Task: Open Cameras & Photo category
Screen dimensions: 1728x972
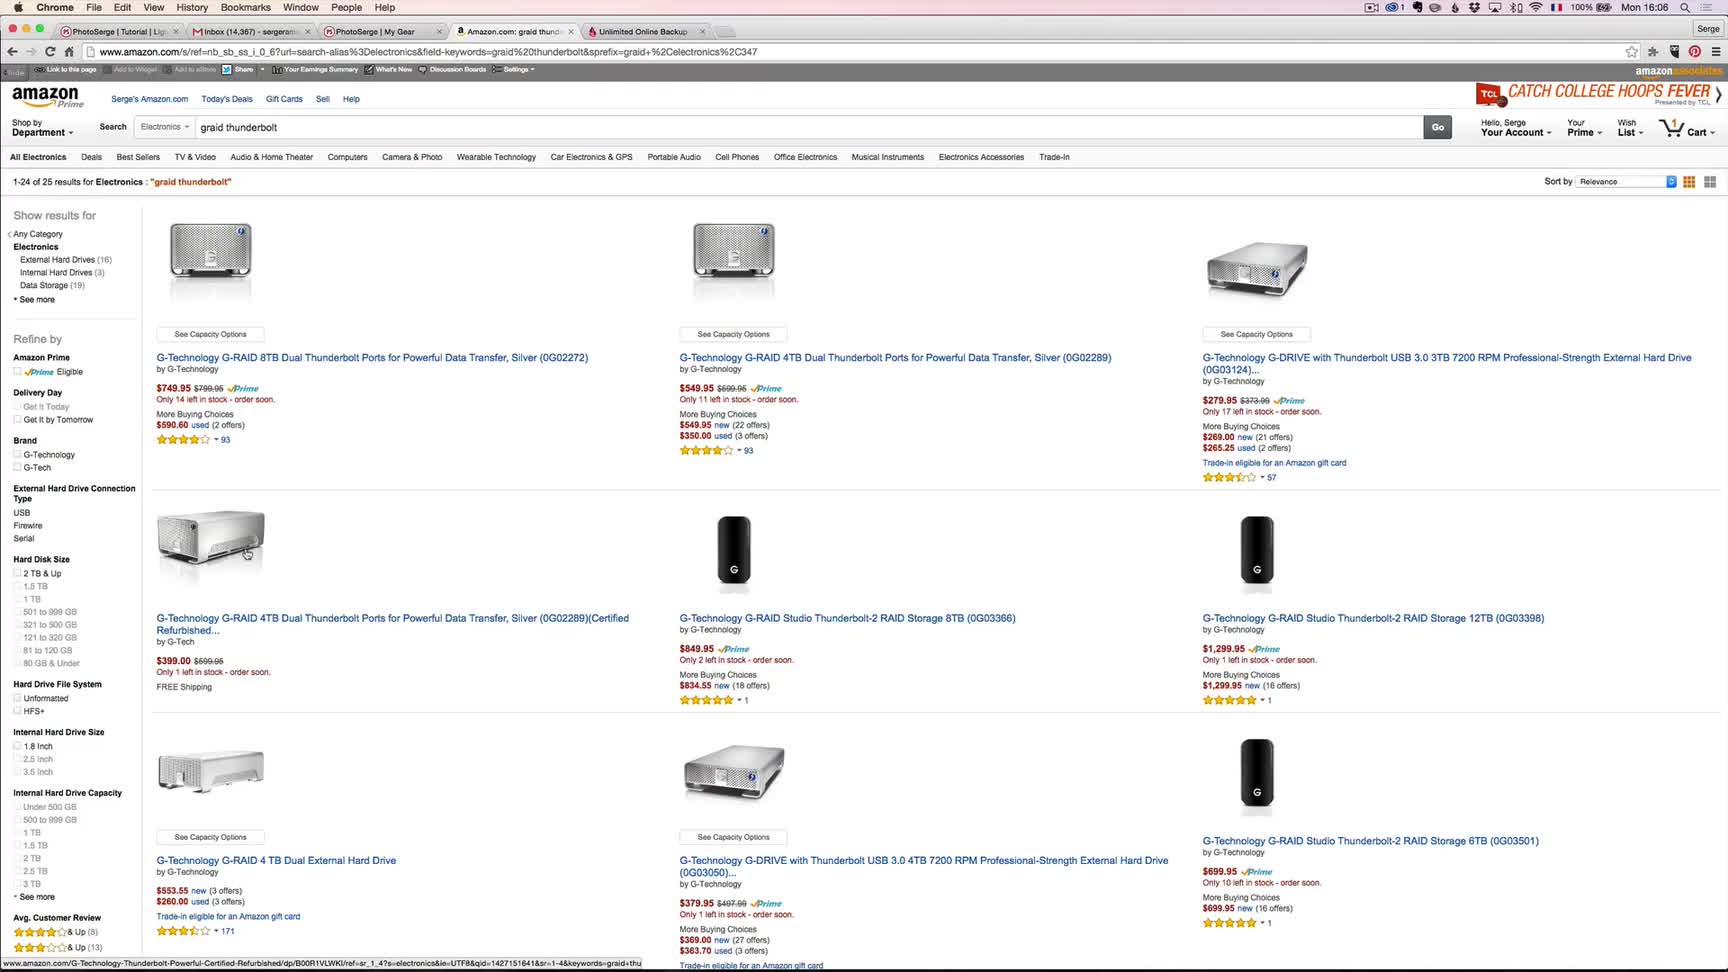Action: coord(412,157)
